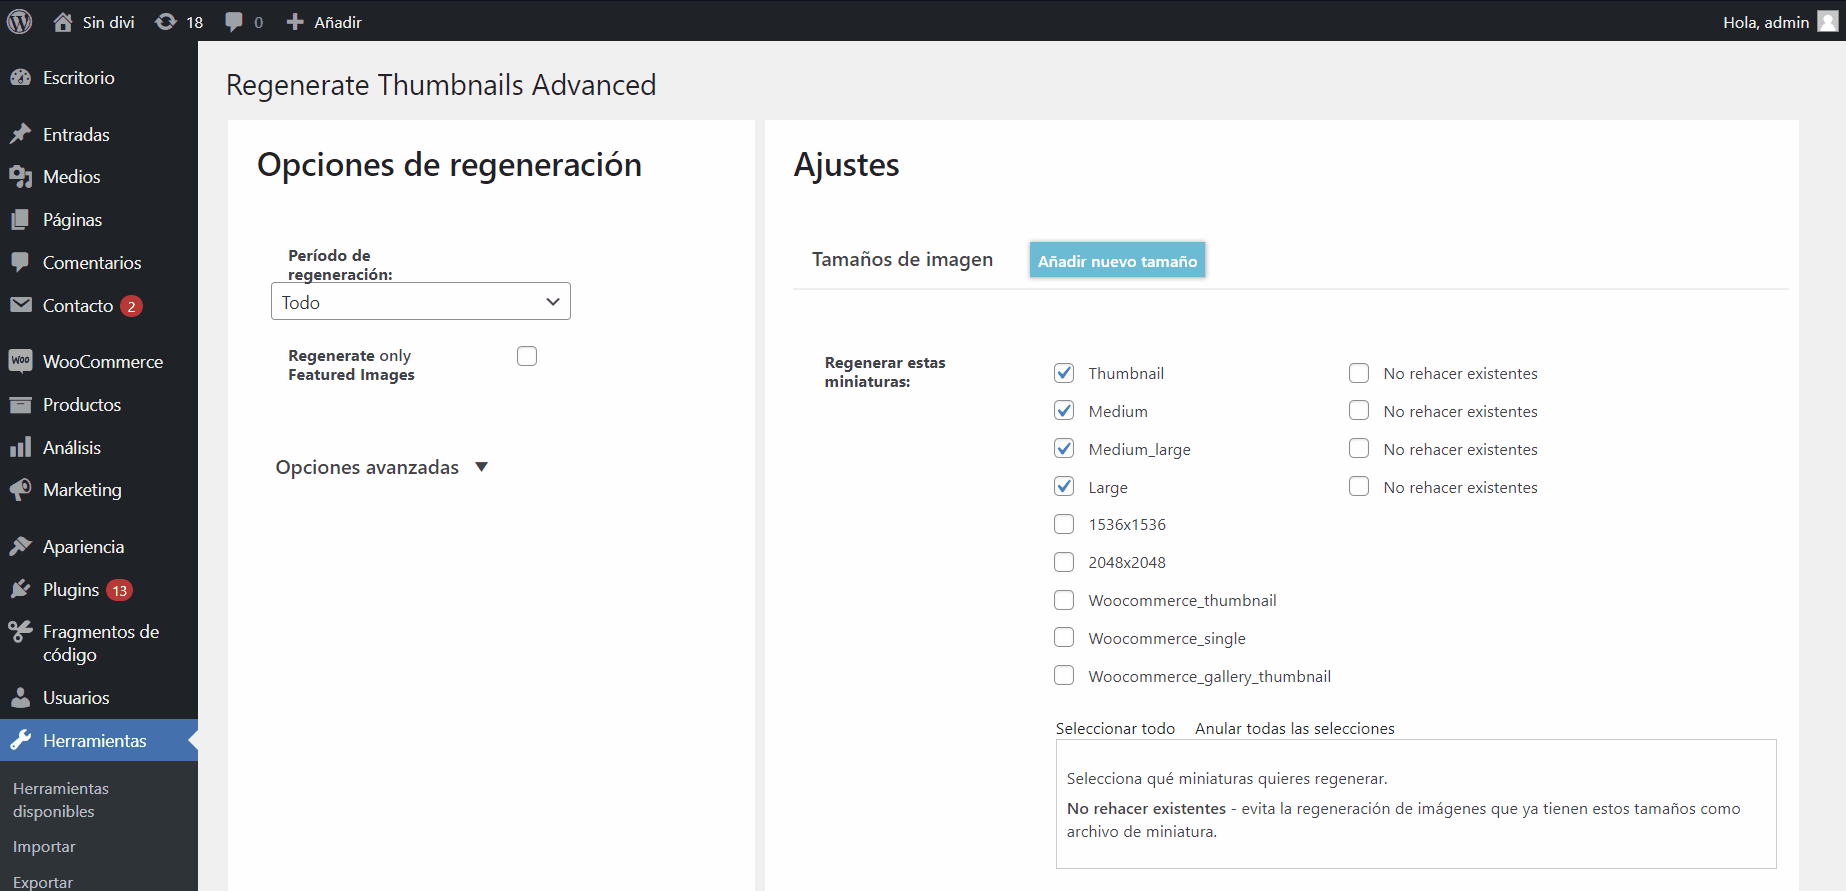
Task: Click the Seleccionar todo link
Action: click(1115, 729)
